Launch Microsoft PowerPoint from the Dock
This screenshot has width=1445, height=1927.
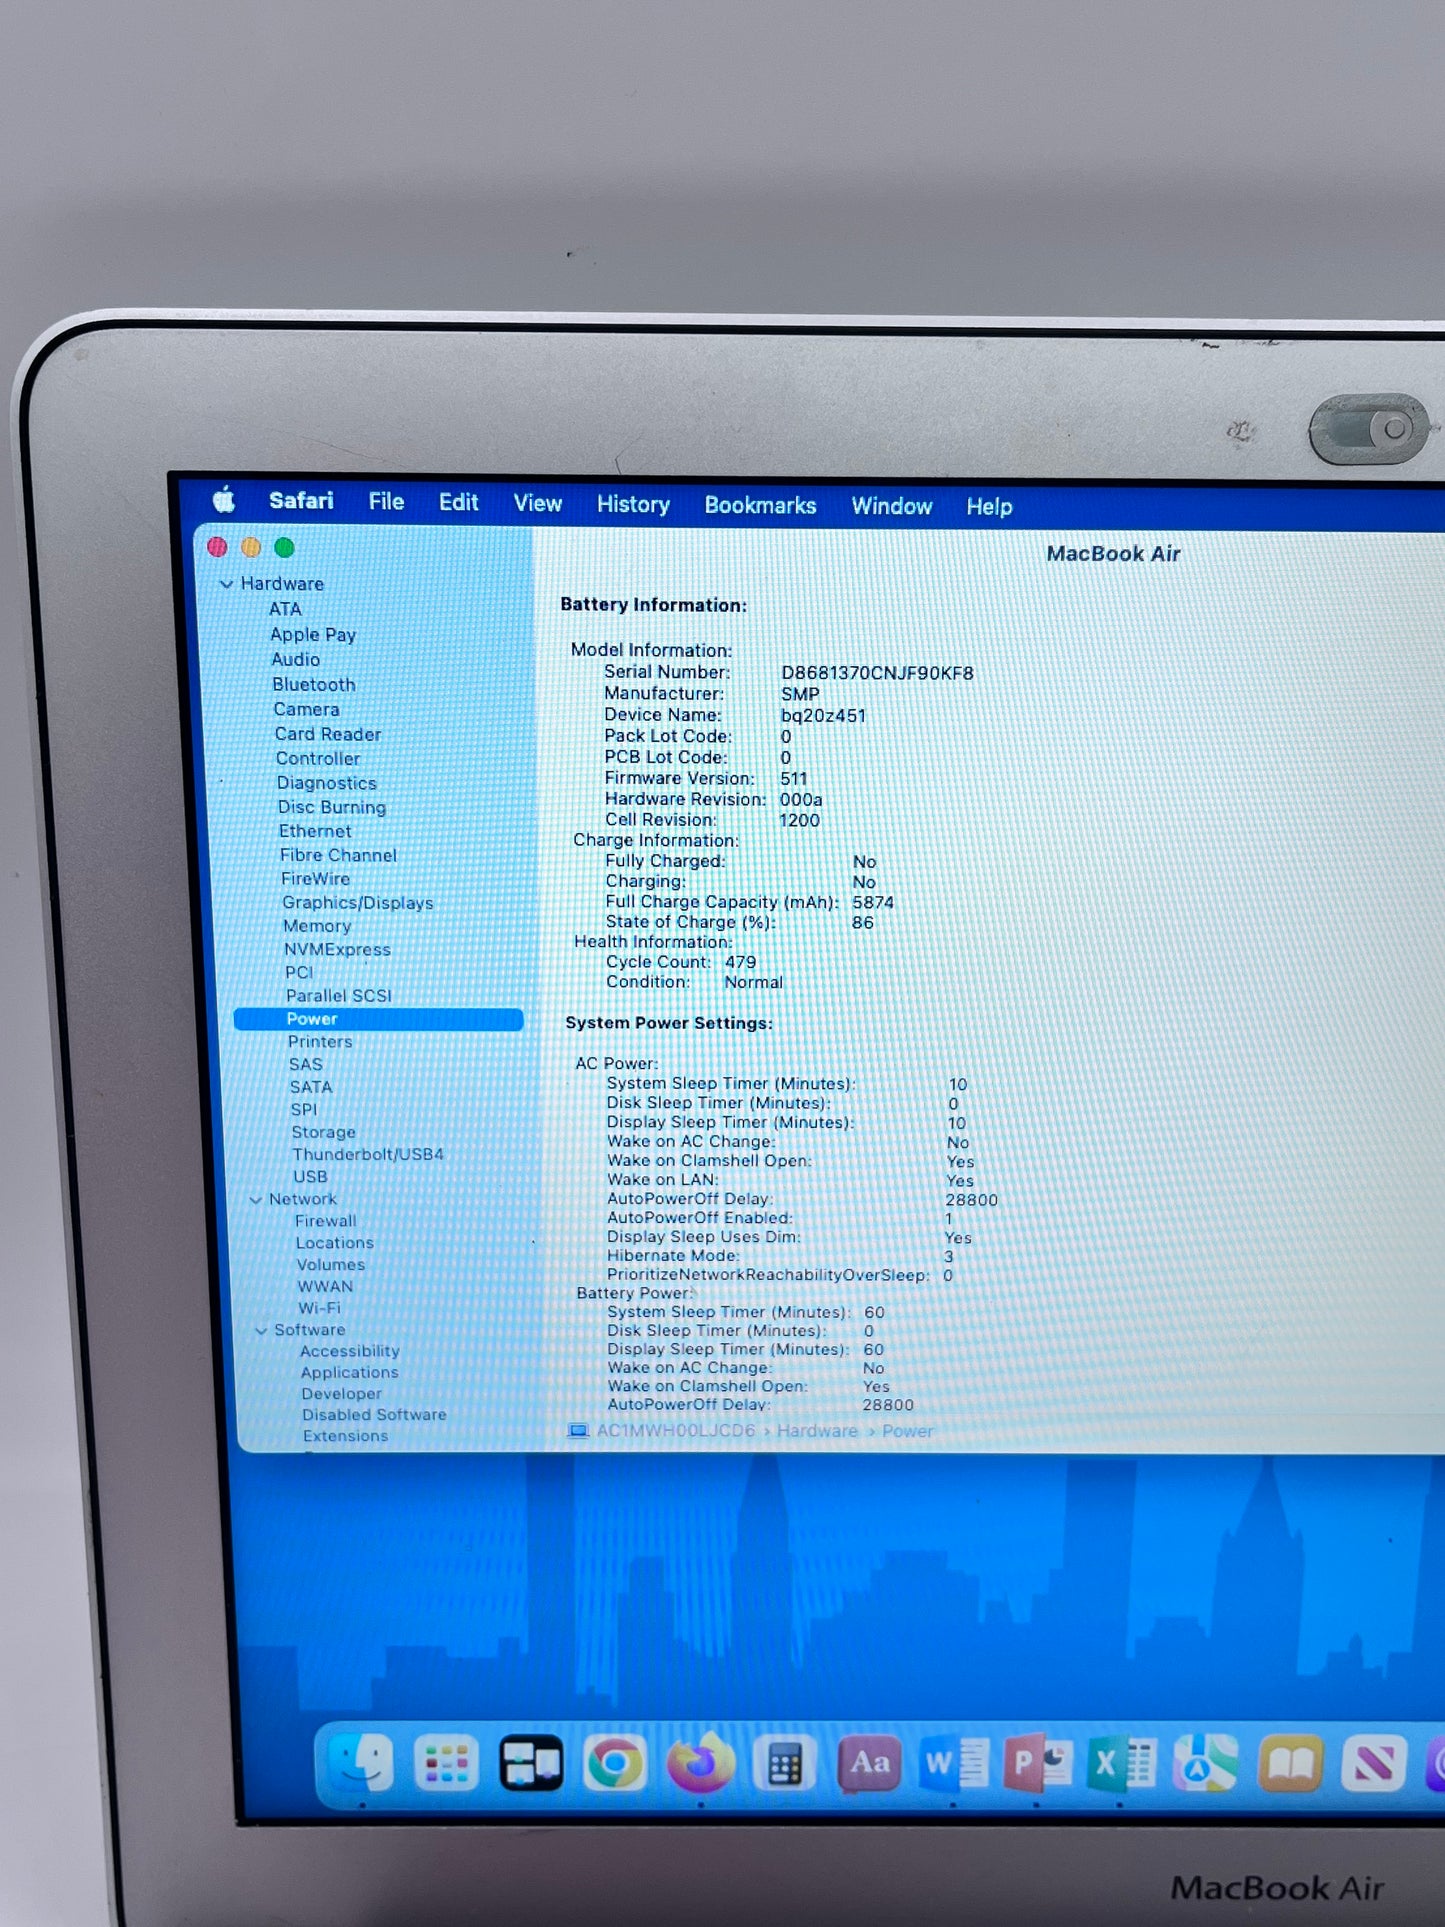tap(1037, 1765)
